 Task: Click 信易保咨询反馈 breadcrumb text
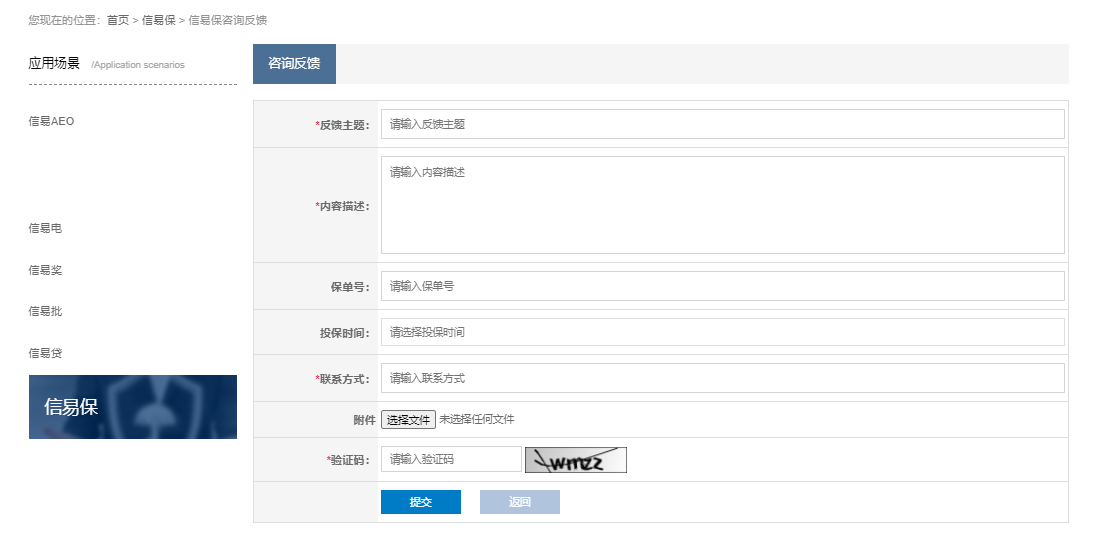click(x=227, y=20)
